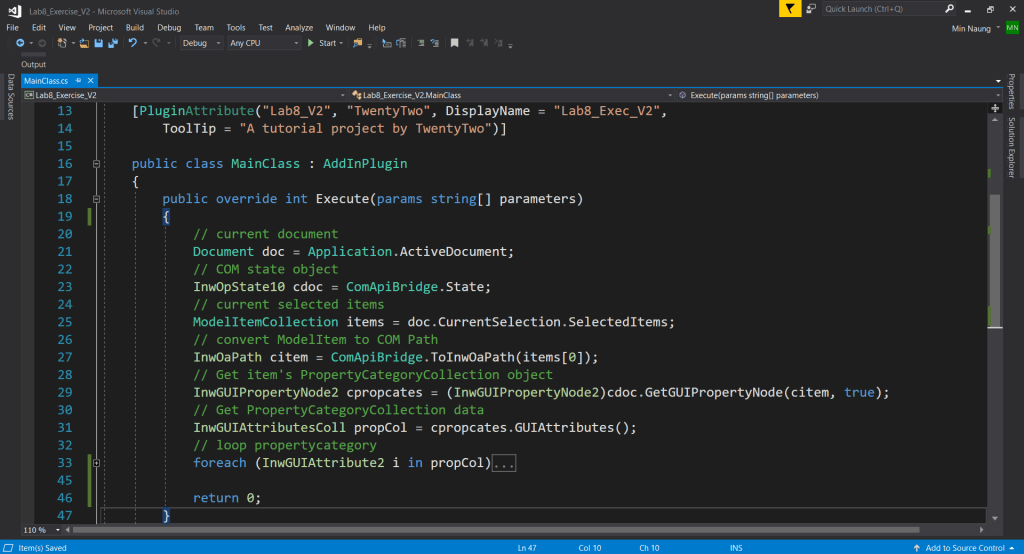
Task: Switch to the Output tab
Action: click(34, 64)
